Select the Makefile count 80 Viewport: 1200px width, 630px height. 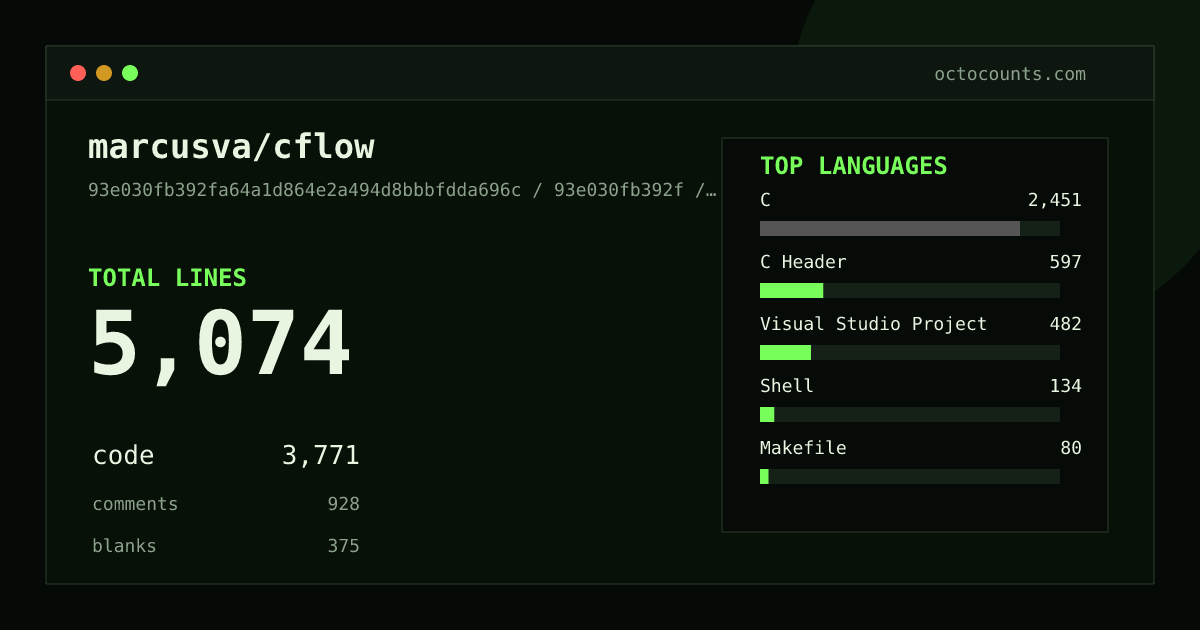[x=1071, y=448]
